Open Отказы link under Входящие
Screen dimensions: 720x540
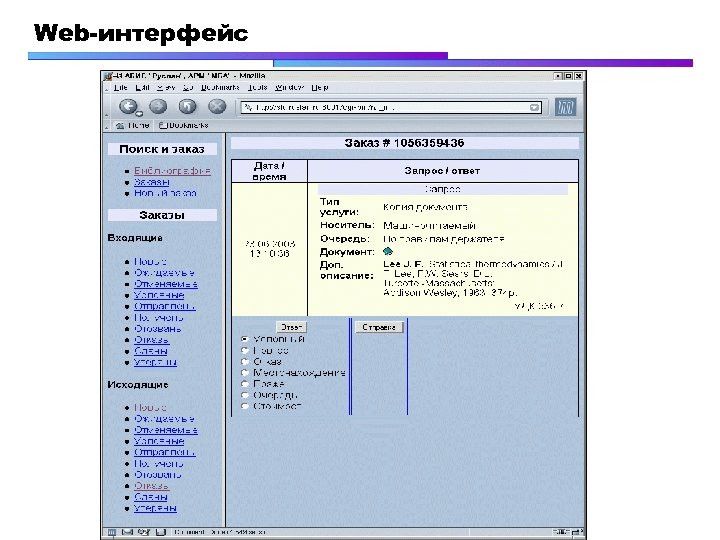pos(152,340)
